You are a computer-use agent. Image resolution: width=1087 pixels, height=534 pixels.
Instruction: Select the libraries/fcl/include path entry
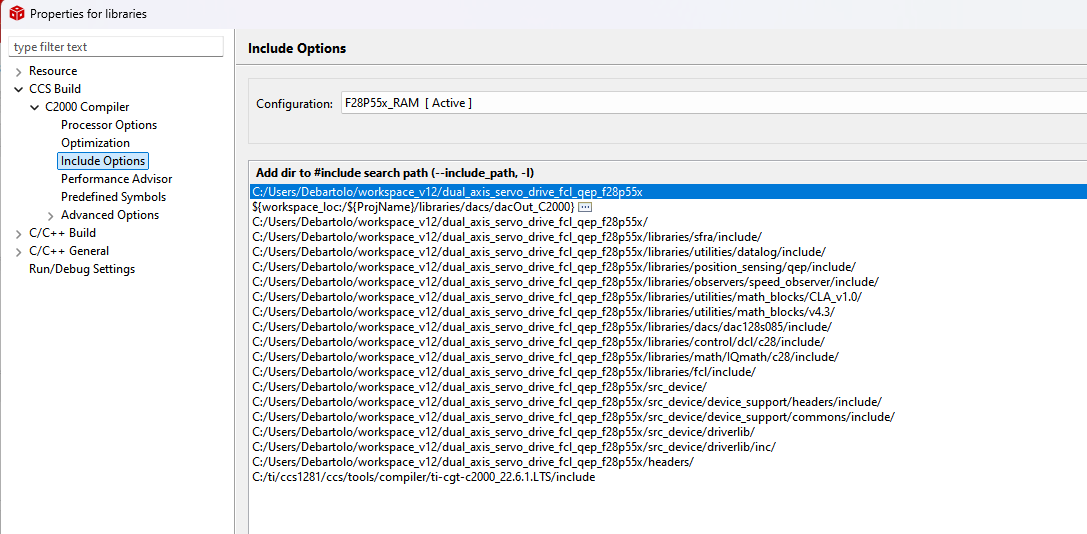tap(504, 372)
